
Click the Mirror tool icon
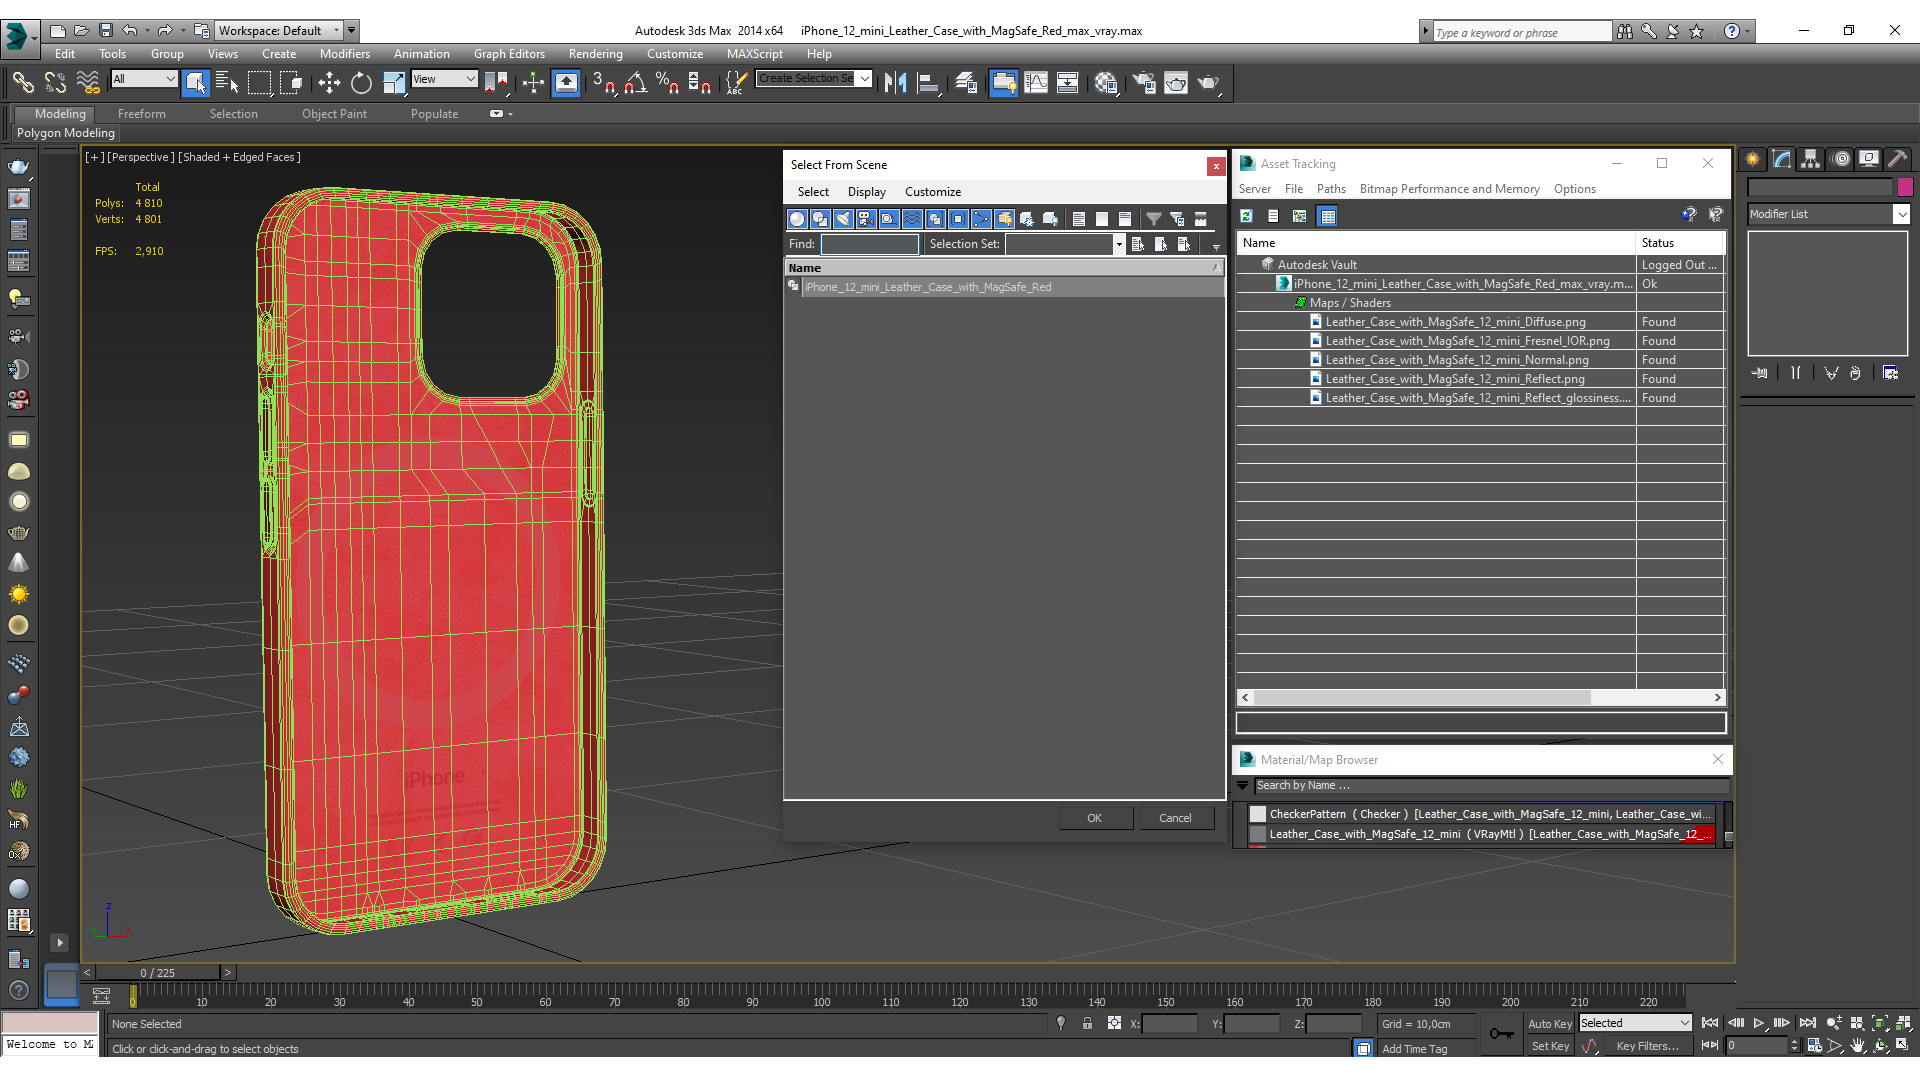coord(895,83)
